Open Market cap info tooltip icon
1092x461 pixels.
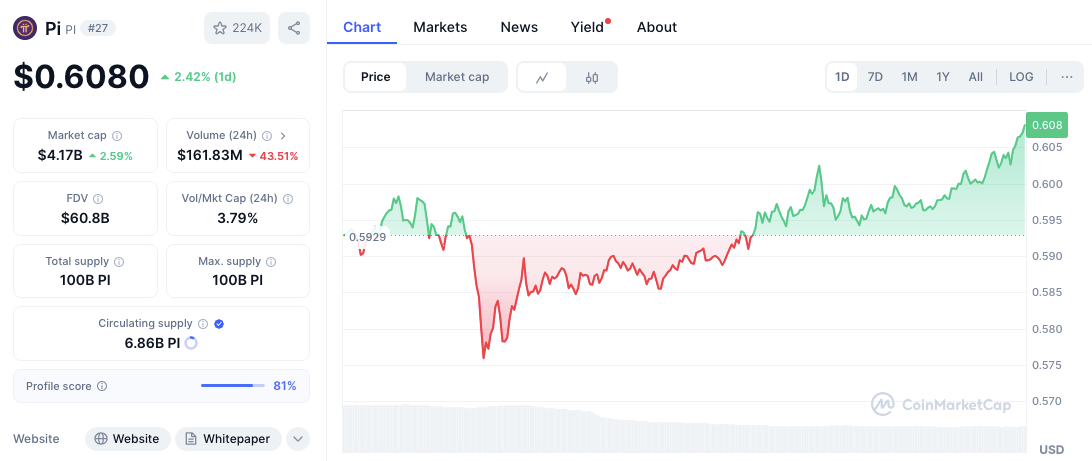117,136
